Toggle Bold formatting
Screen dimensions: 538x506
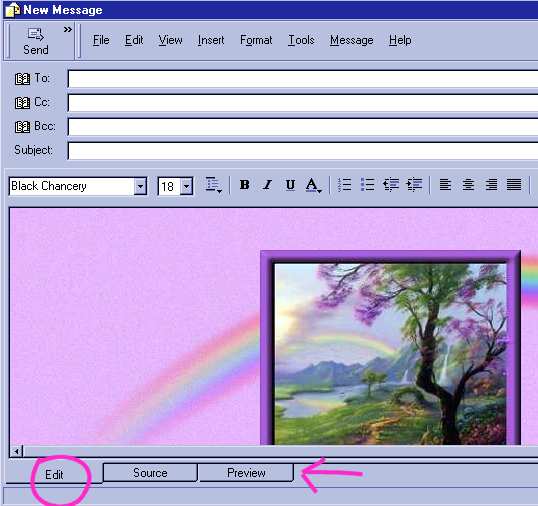[x=245, y=185]
